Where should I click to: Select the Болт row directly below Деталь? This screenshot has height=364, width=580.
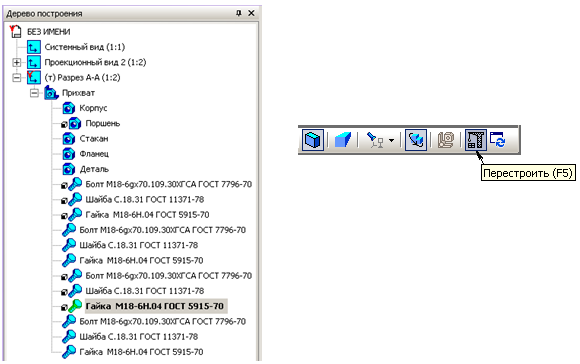coord(168,184)
